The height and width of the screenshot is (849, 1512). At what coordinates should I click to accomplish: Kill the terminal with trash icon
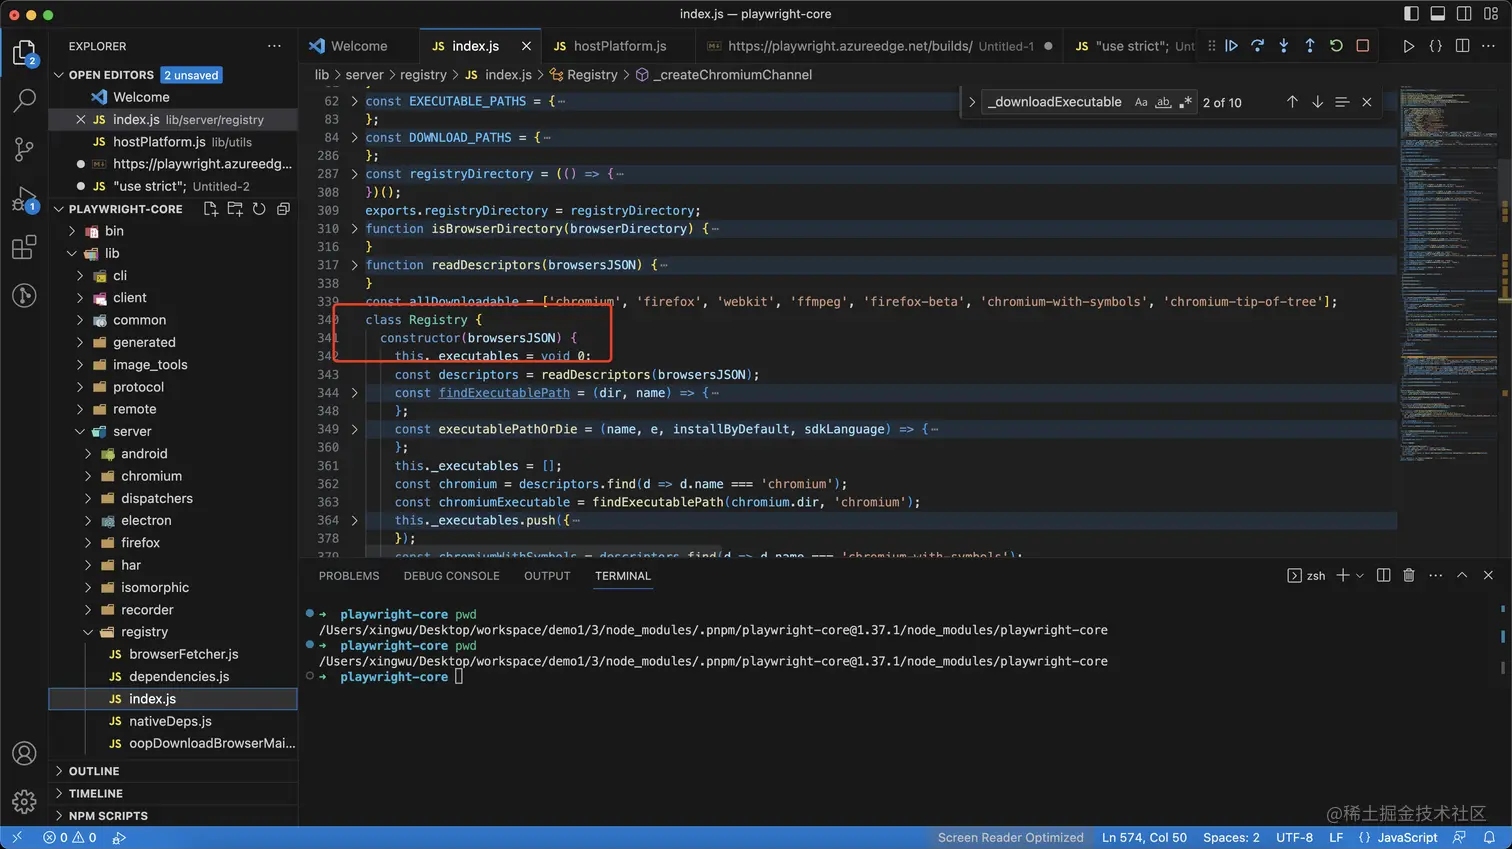coord(1409,575)
